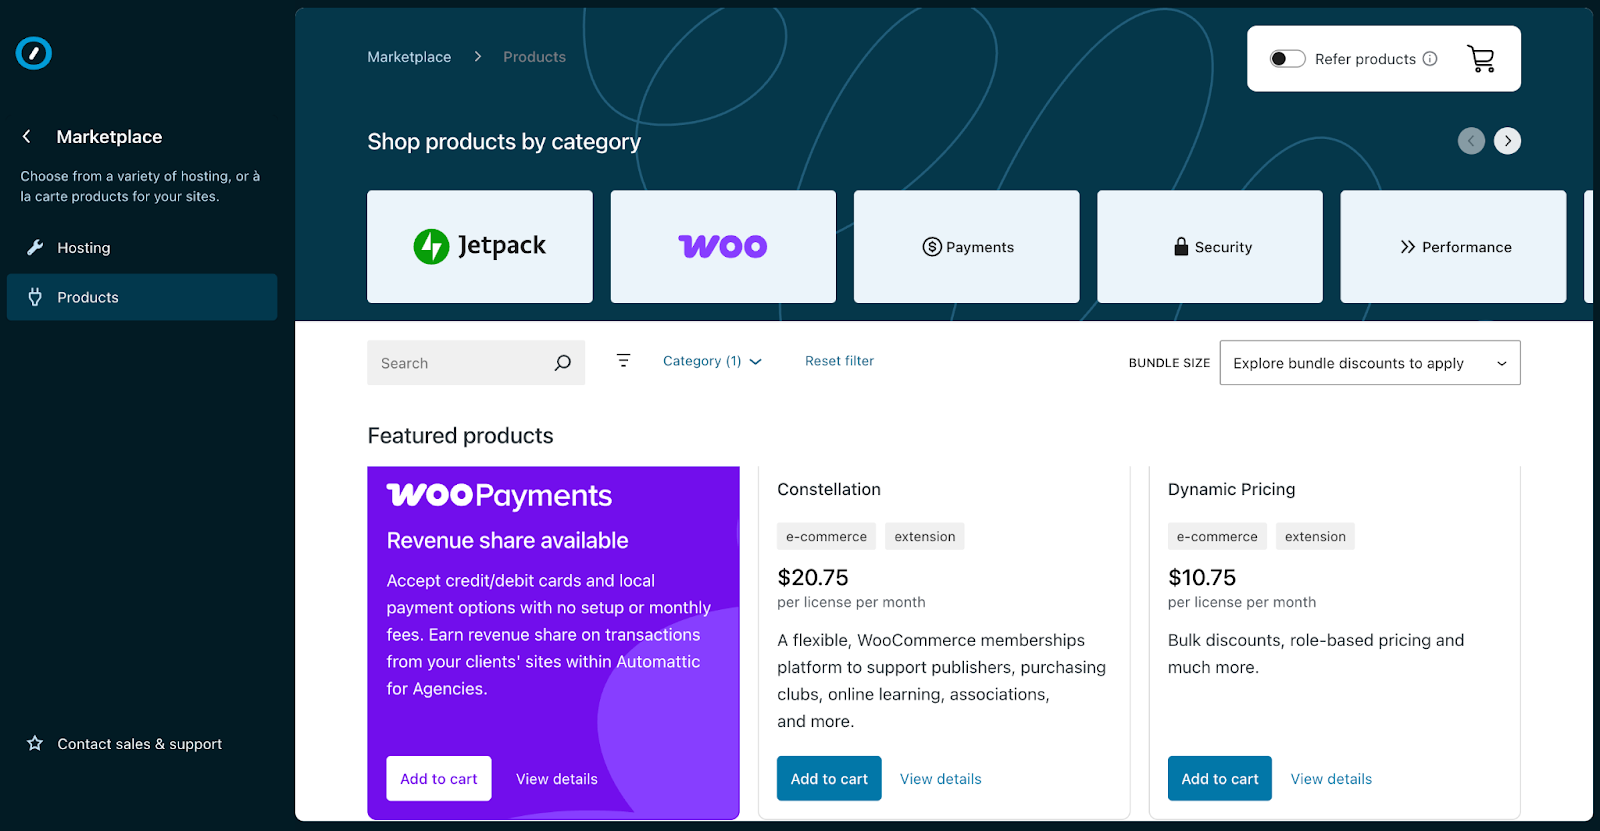
Task: Open the shopping cart
Action: [x=1481, y=58]
